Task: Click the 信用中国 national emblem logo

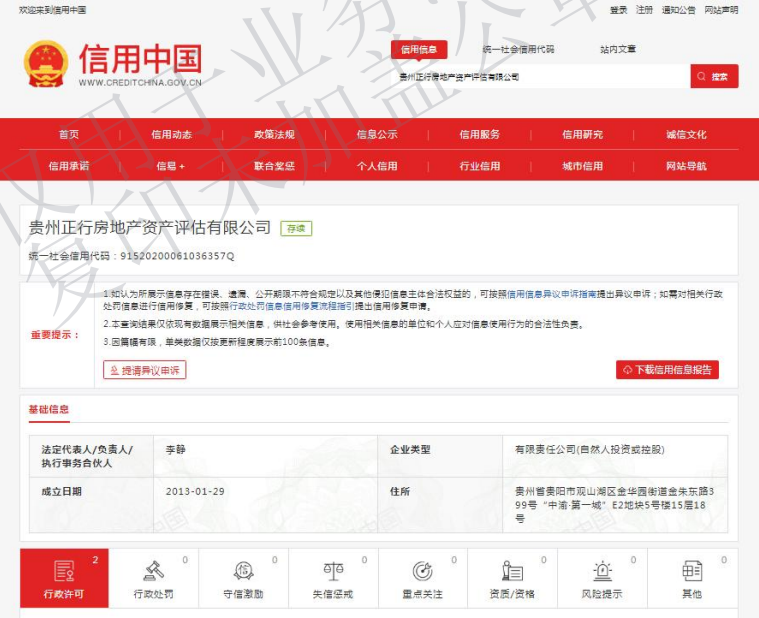Action: coord(45,63)
